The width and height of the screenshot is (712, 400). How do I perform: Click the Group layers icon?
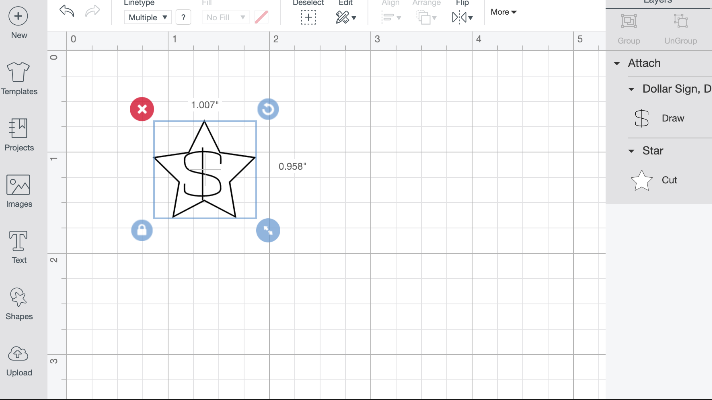pos(629,21)
